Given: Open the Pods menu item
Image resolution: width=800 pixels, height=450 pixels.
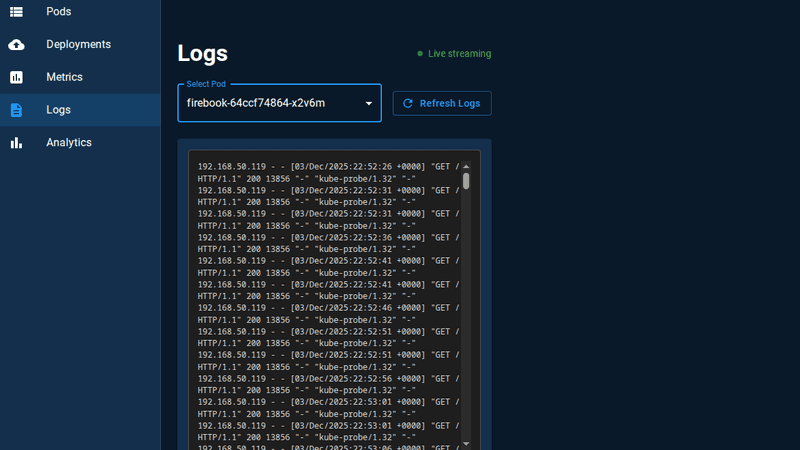Looking at the screenshot, I should coord(58,12).
